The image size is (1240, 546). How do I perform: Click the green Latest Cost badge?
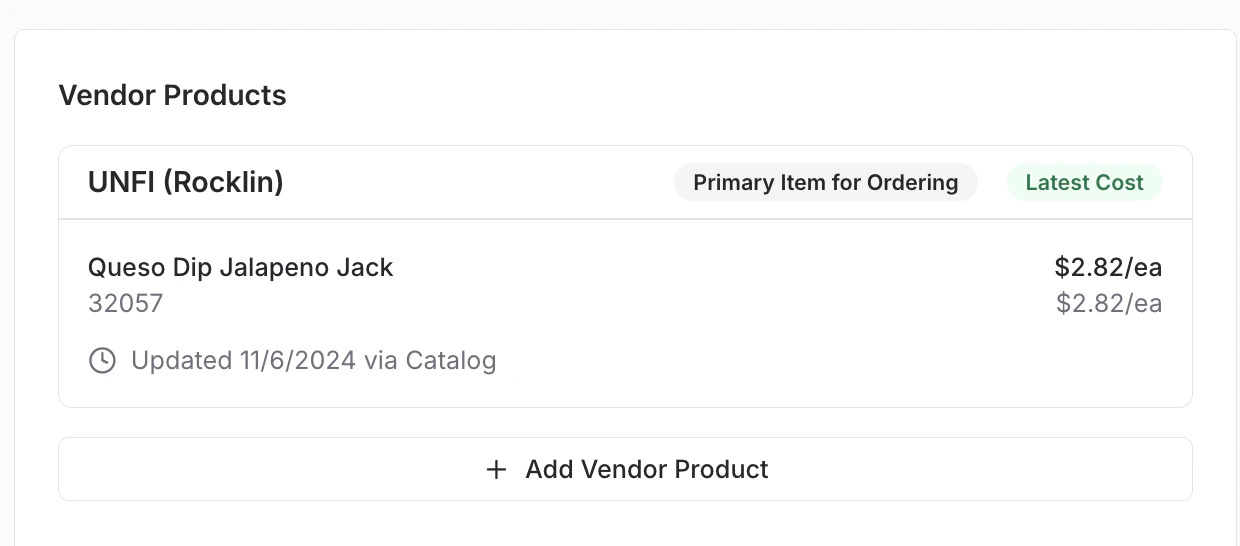(1084, 183)
